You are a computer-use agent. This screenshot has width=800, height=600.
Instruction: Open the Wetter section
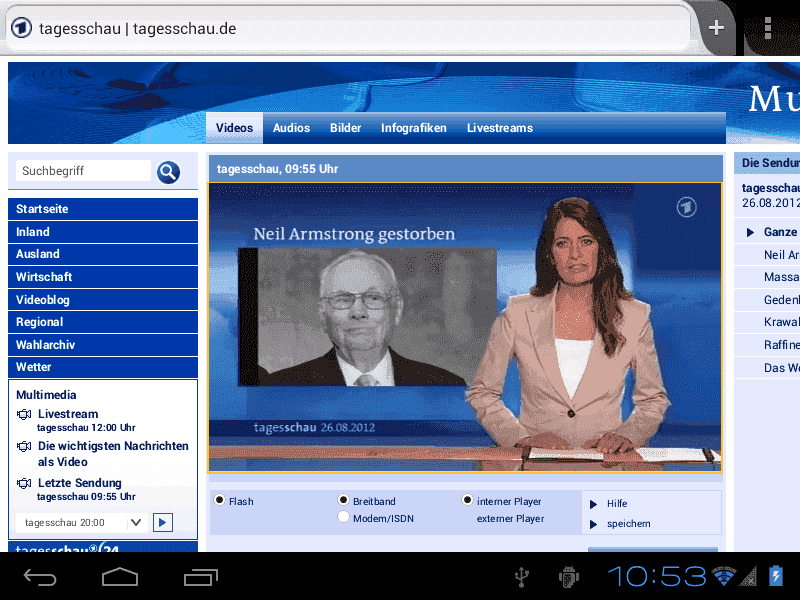pos(103,367)
